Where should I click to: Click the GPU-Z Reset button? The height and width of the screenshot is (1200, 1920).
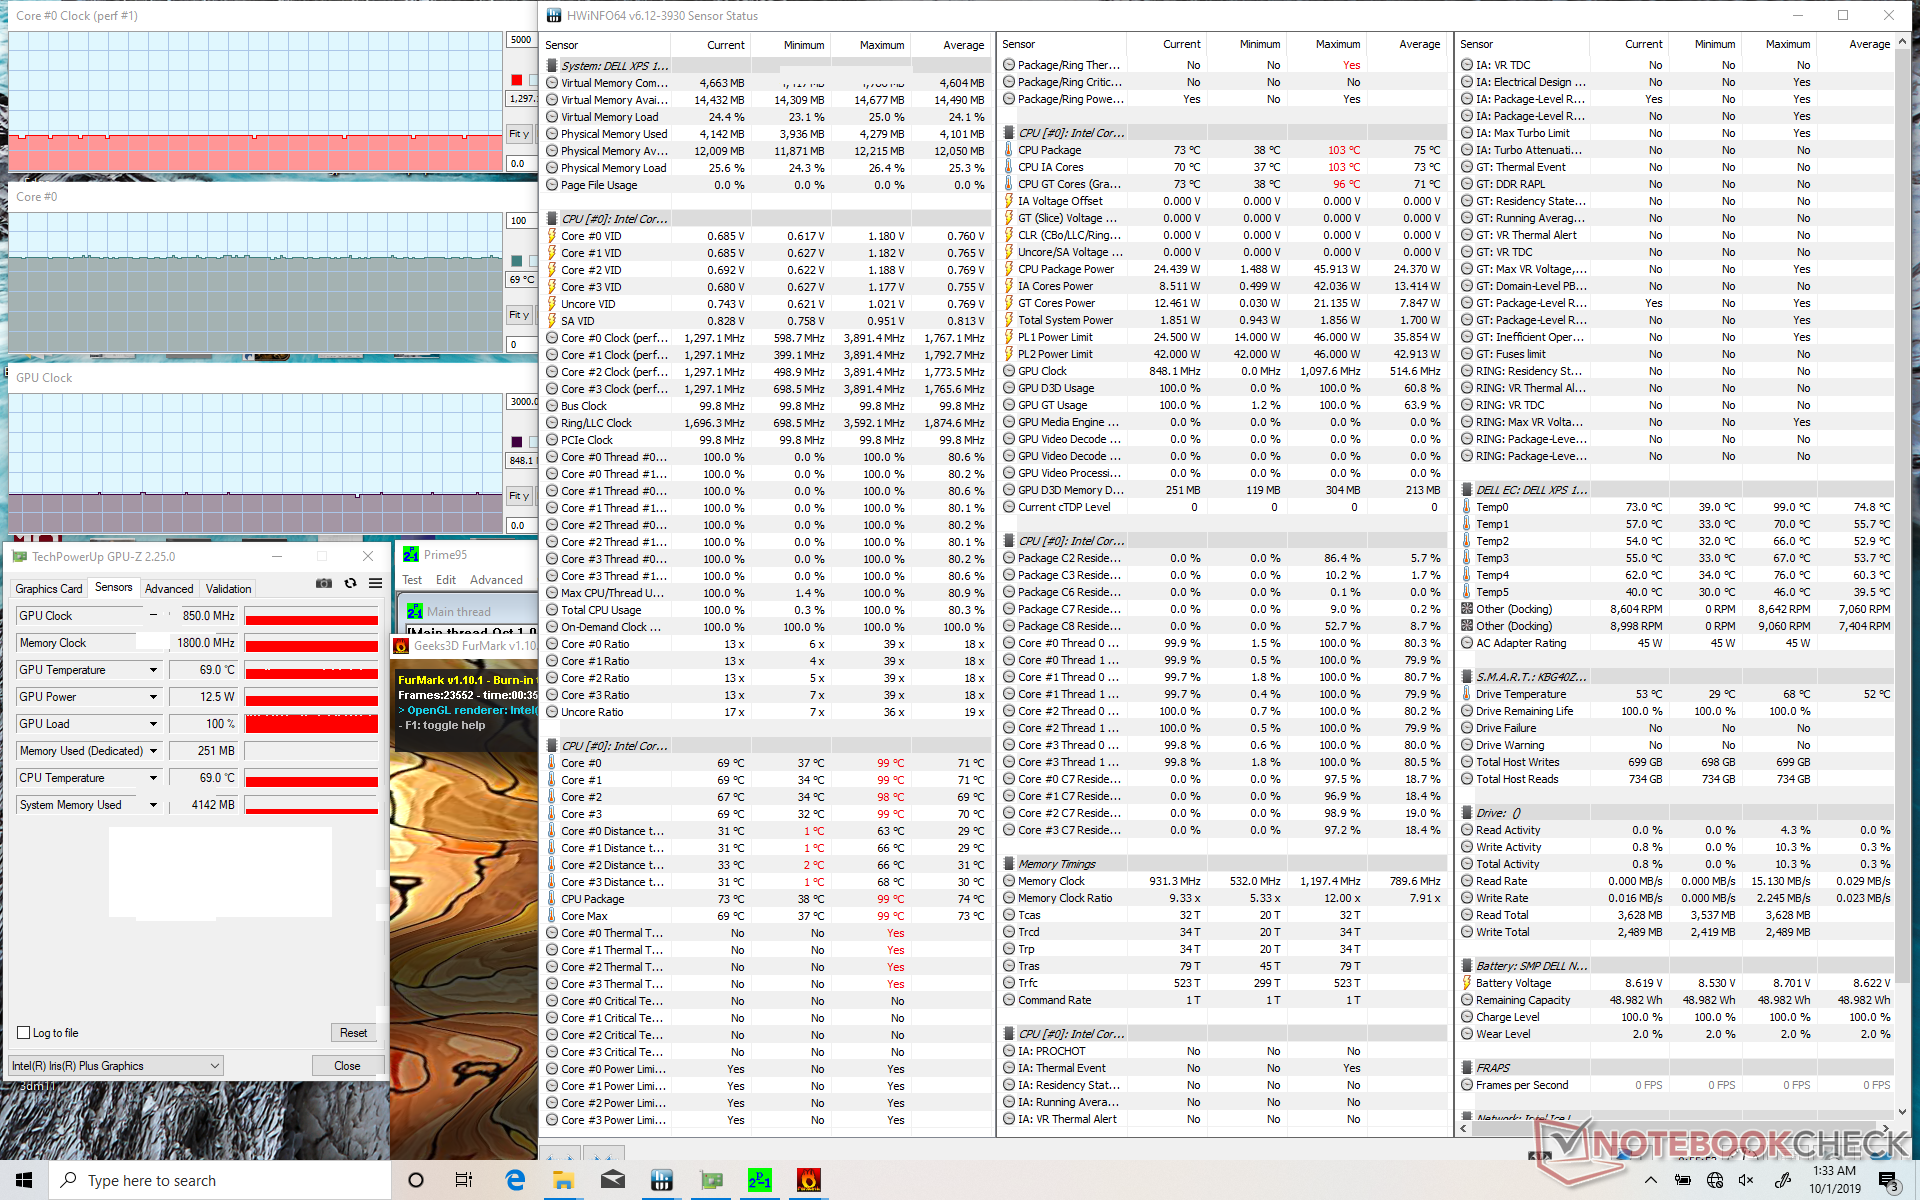353,1033
